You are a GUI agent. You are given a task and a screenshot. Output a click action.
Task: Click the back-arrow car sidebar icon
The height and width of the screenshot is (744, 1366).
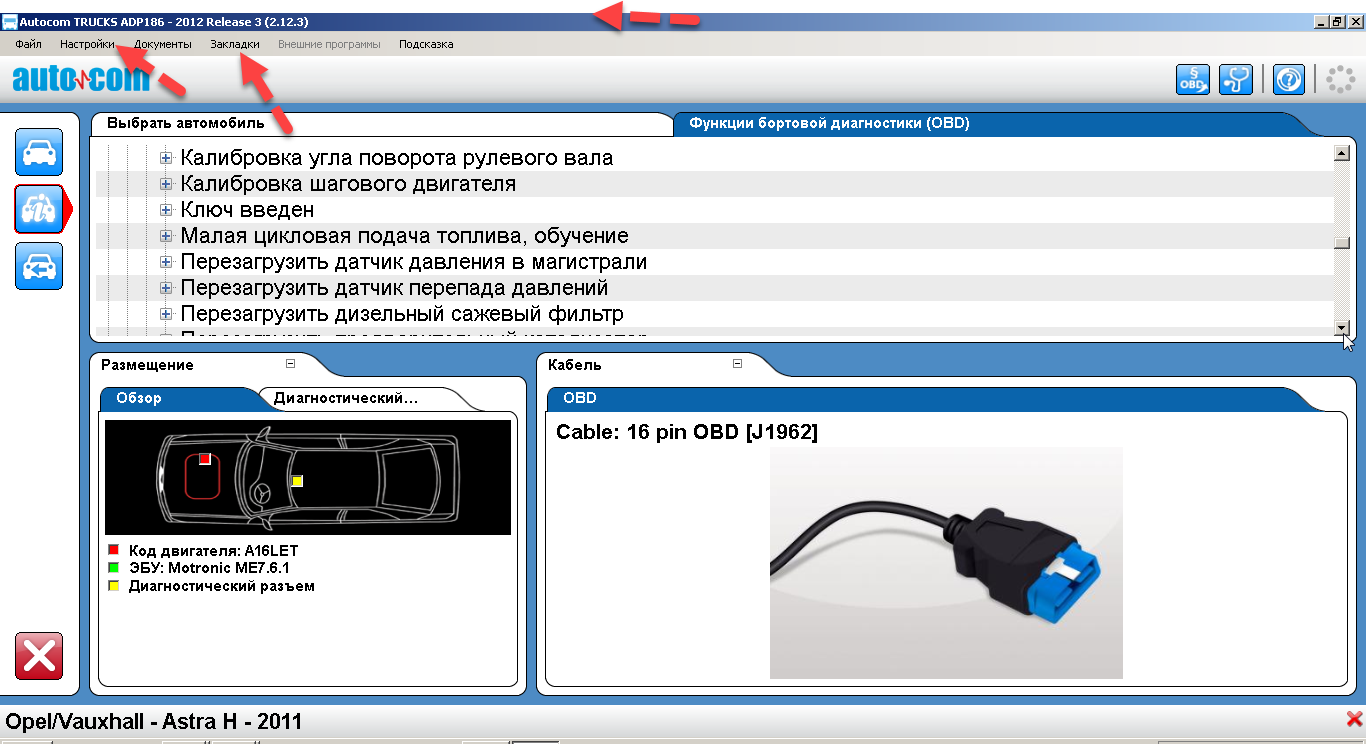pos(39,266)
